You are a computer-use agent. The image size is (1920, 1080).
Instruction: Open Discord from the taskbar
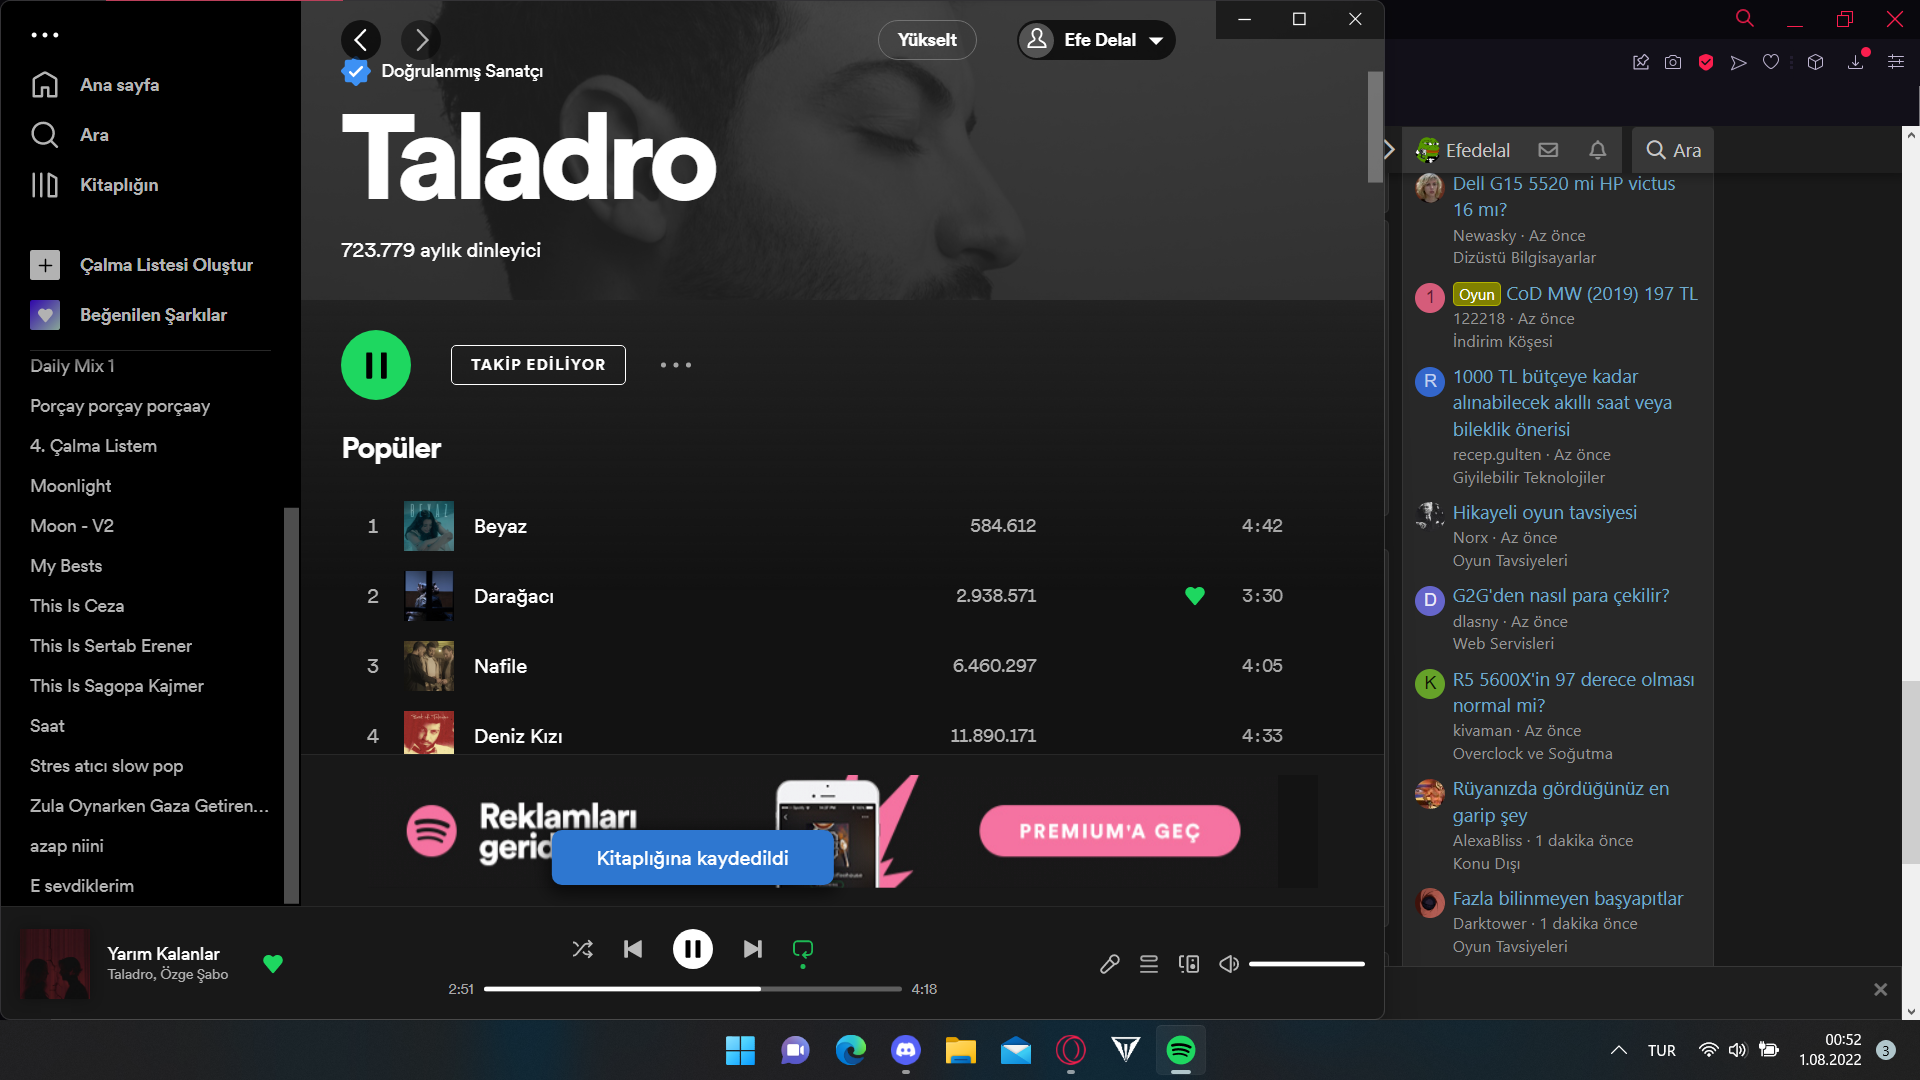pyautogui.click(x=906, y=1050)
